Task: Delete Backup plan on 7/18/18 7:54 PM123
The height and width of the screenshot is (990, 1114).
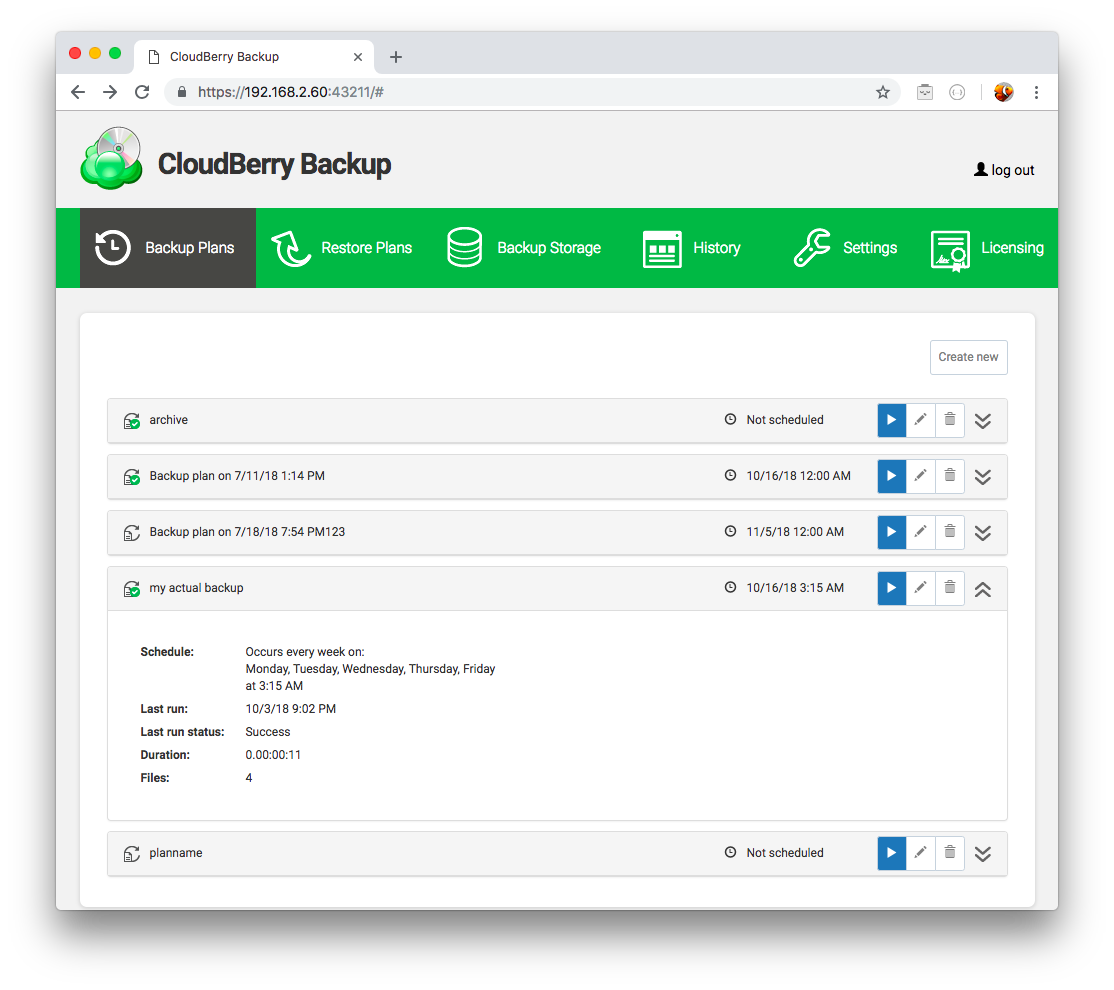Action: pos(950,532)
